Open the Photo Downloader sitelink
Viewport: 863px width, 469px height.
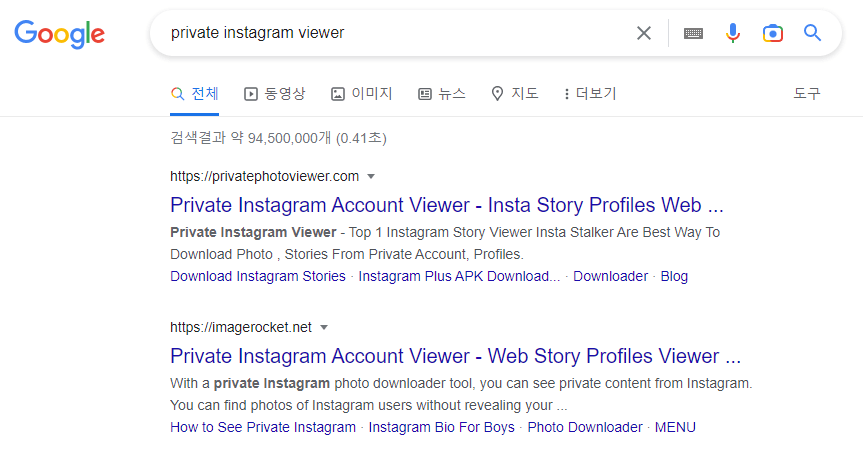click(585, 427)
